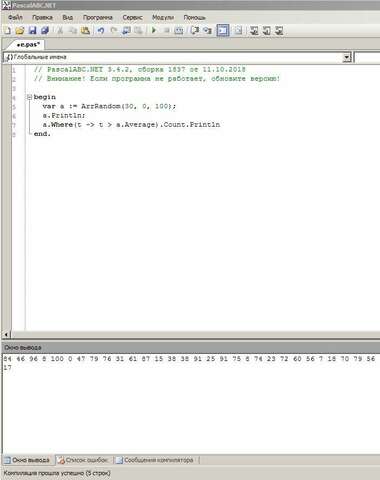Click the Save All icon
The width and height of the screenshot is (380, 480).
click(x=45, y=31)
